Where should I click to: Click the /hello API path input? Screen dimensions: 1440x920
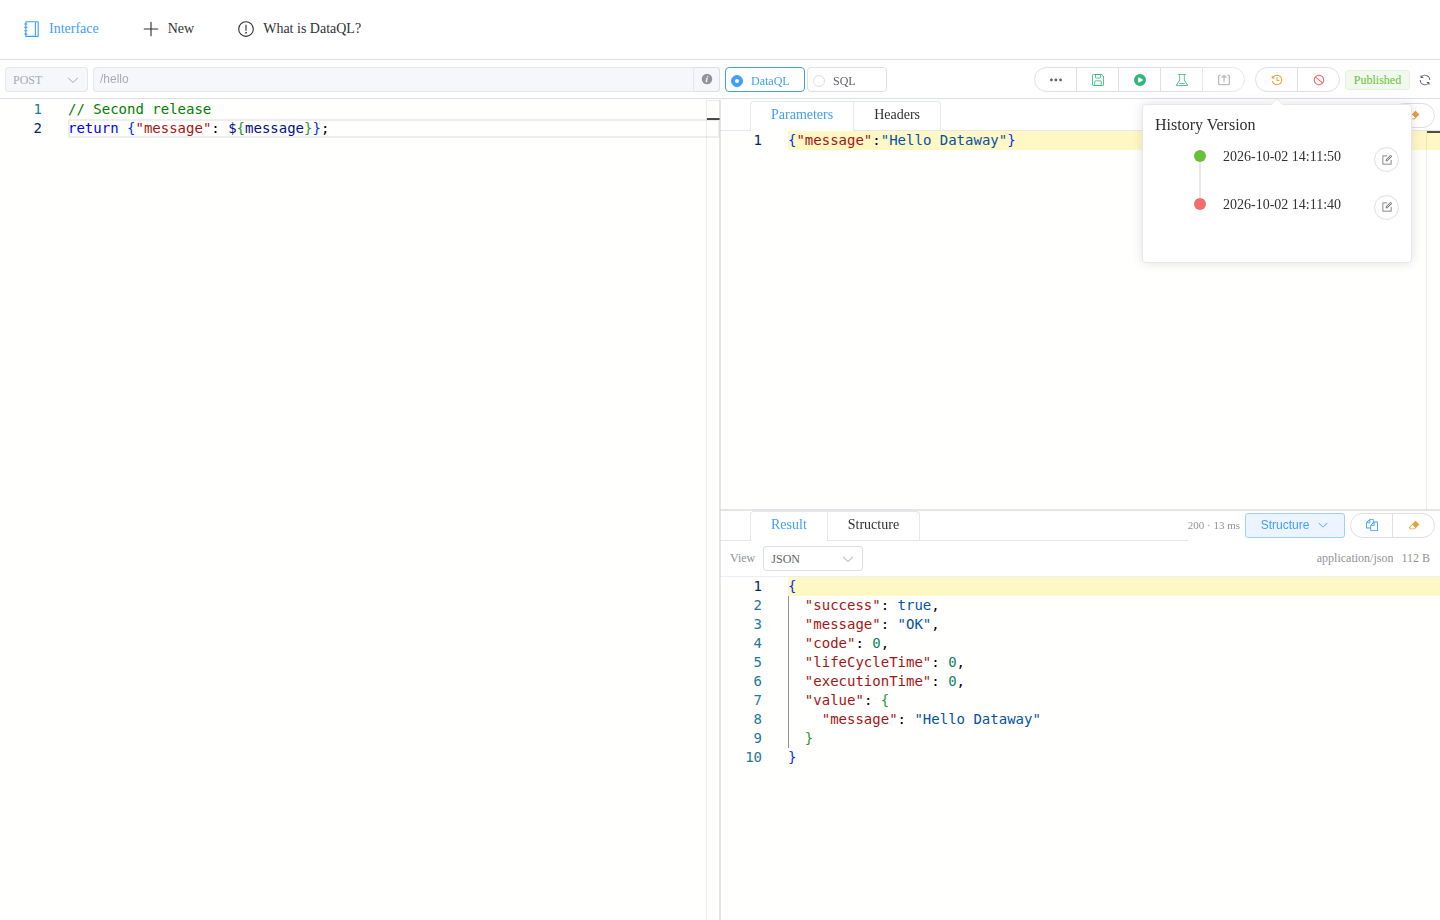[x=393, y=79]
